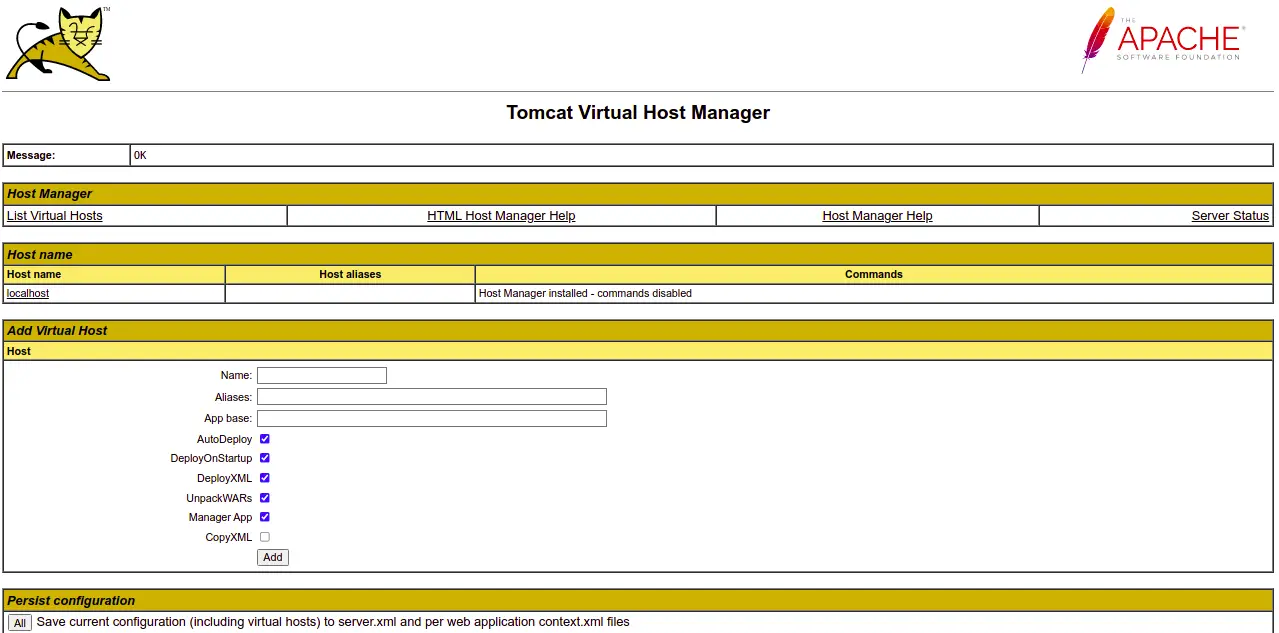Click the Tomcat cat logo
1279x633 pixels.
[x=59, y=44]
